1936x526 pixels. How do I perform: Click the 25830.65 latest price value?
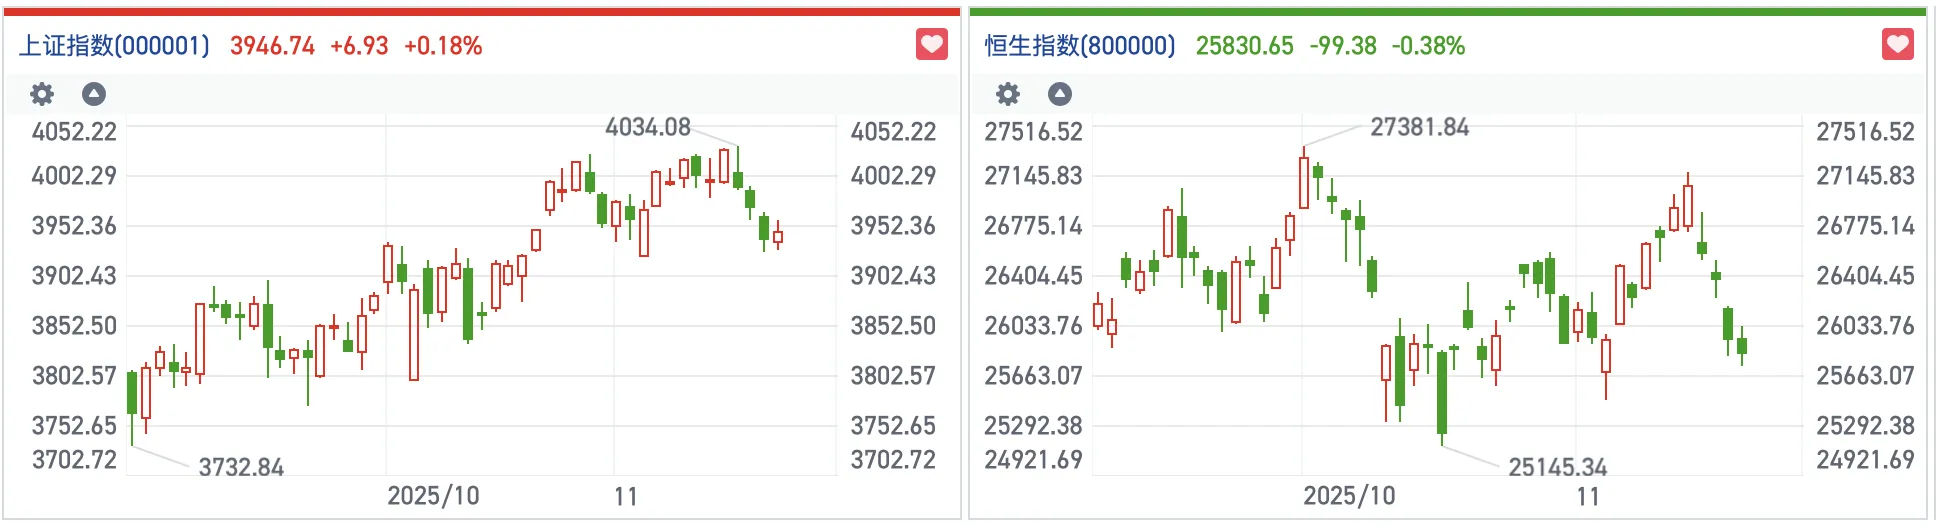click(x=1244, y=46)
